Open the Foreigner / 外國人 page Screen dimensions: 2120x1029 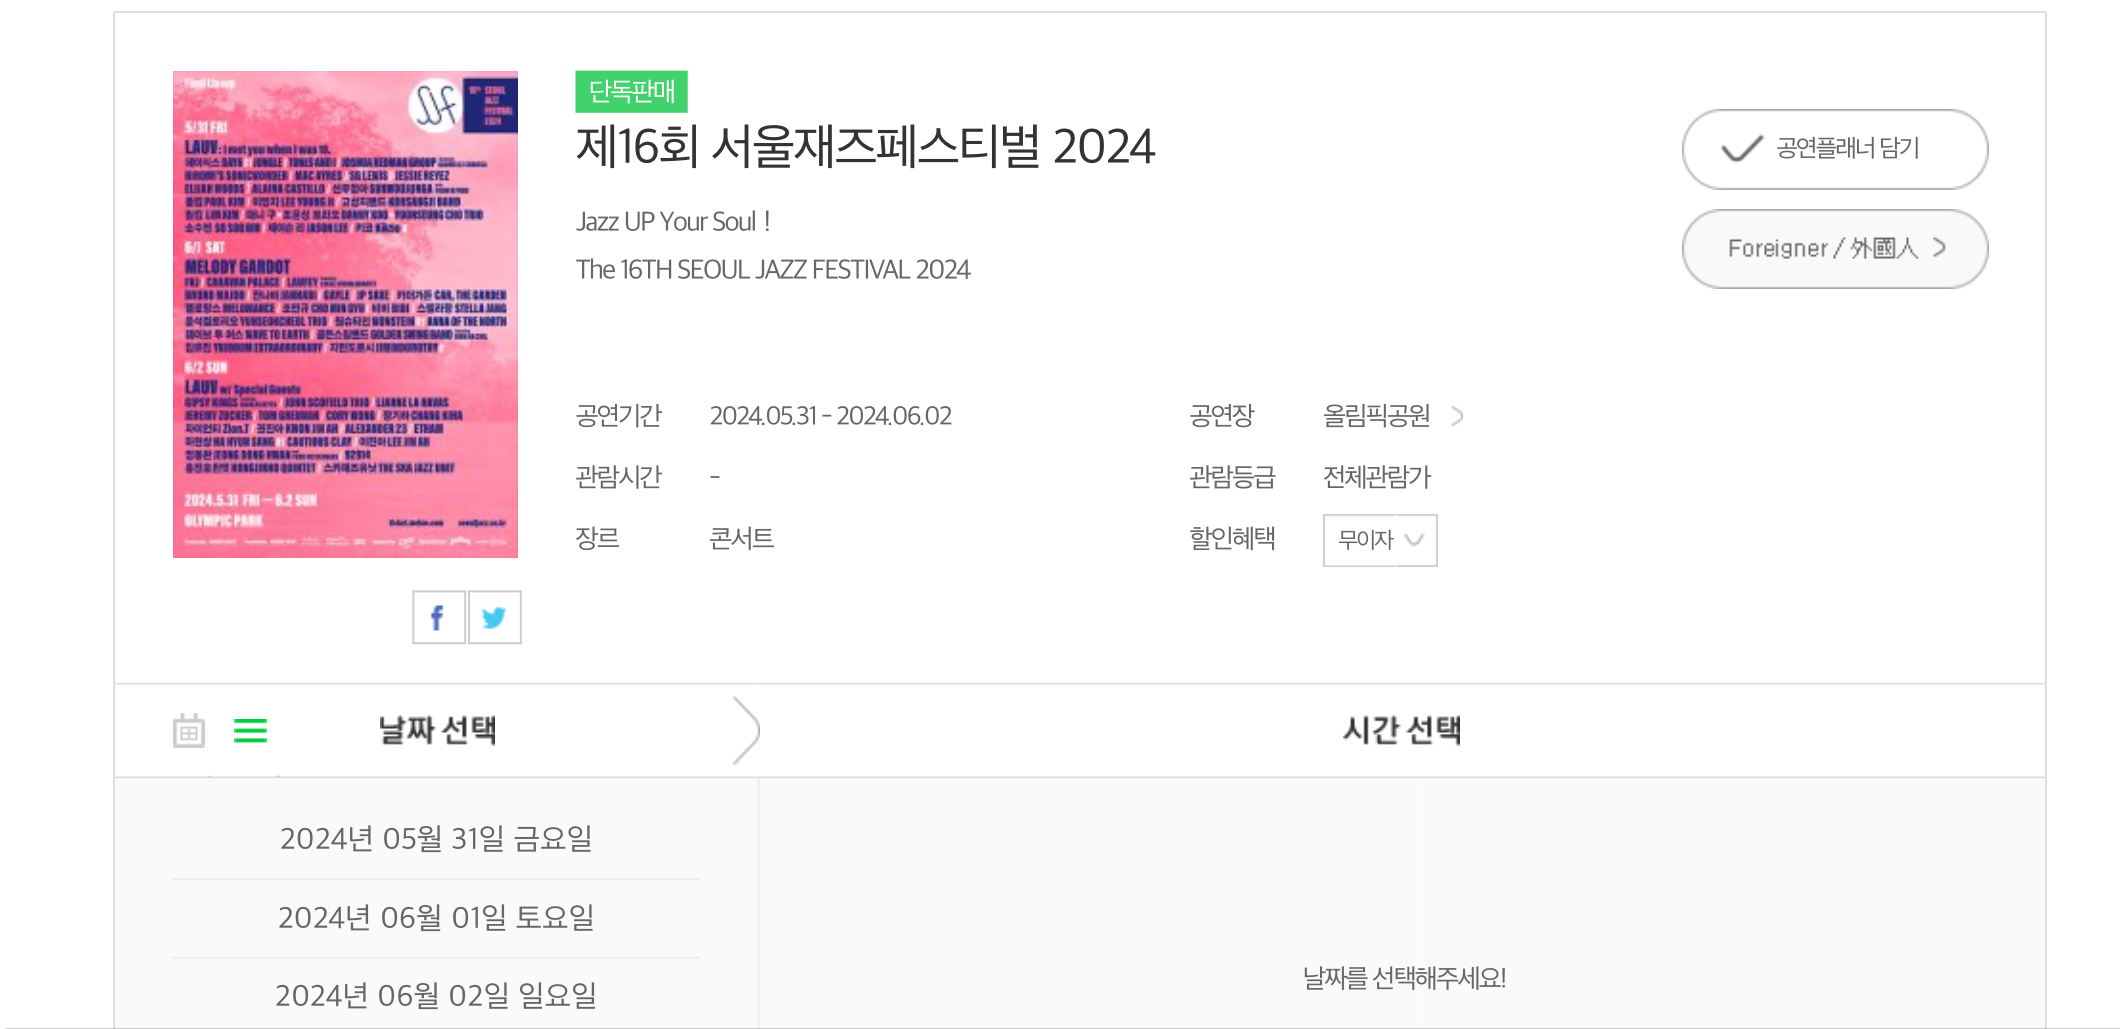click(x=1834, y=249)
